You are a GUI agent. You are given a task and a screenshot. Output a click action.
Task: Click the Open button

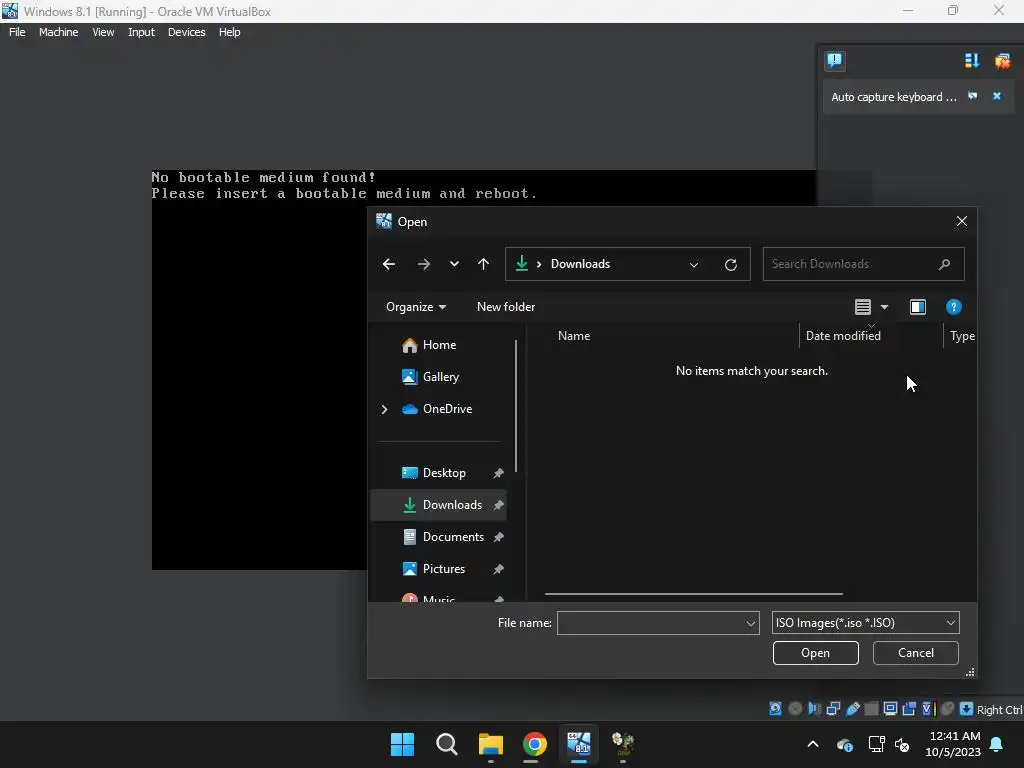[816, 653]
